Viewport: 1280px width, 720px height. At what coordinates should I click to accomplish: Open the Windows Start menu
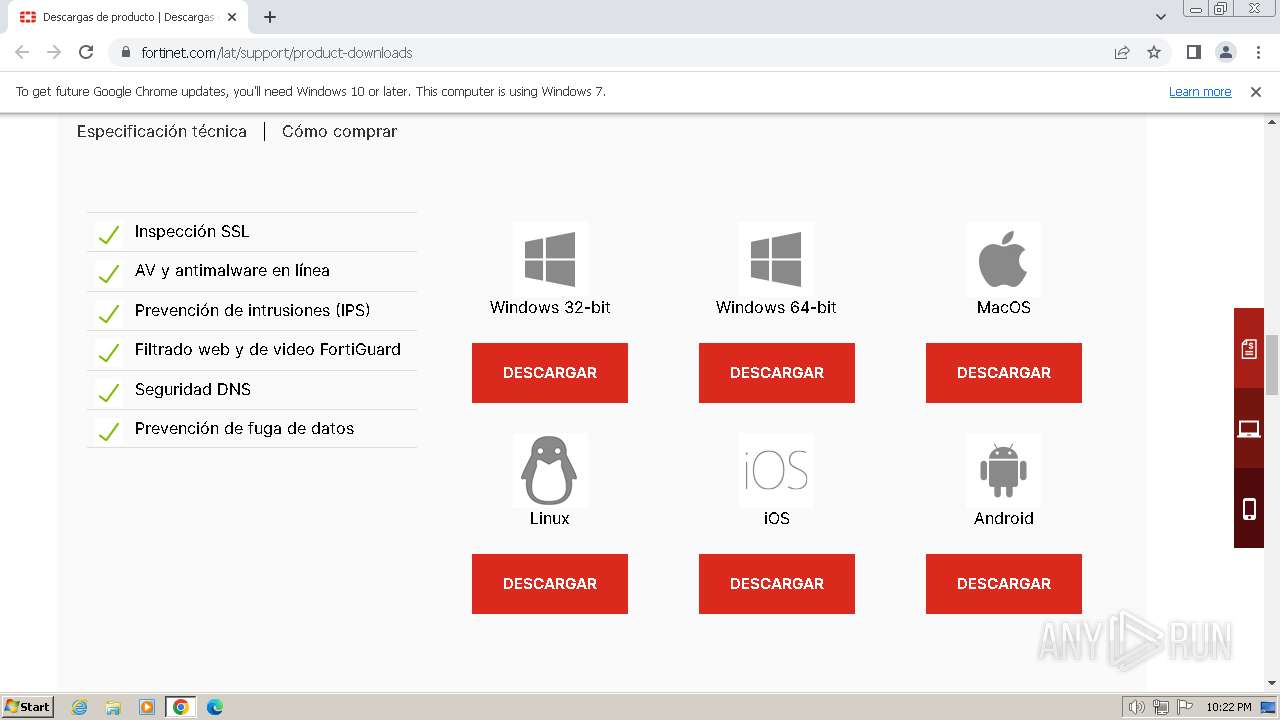(28, 706)
